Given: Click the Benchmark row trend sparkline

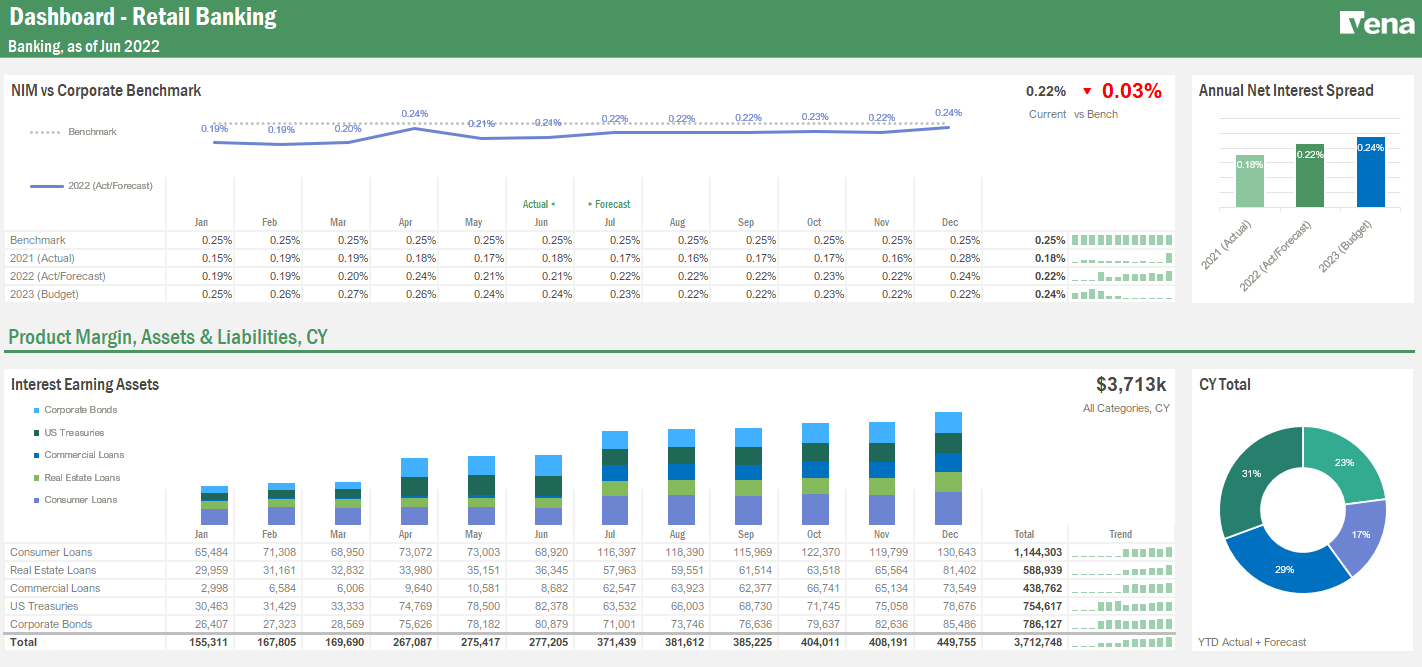Looking at the screenshot, I should pyautogui.click(x=1120, y=240).
